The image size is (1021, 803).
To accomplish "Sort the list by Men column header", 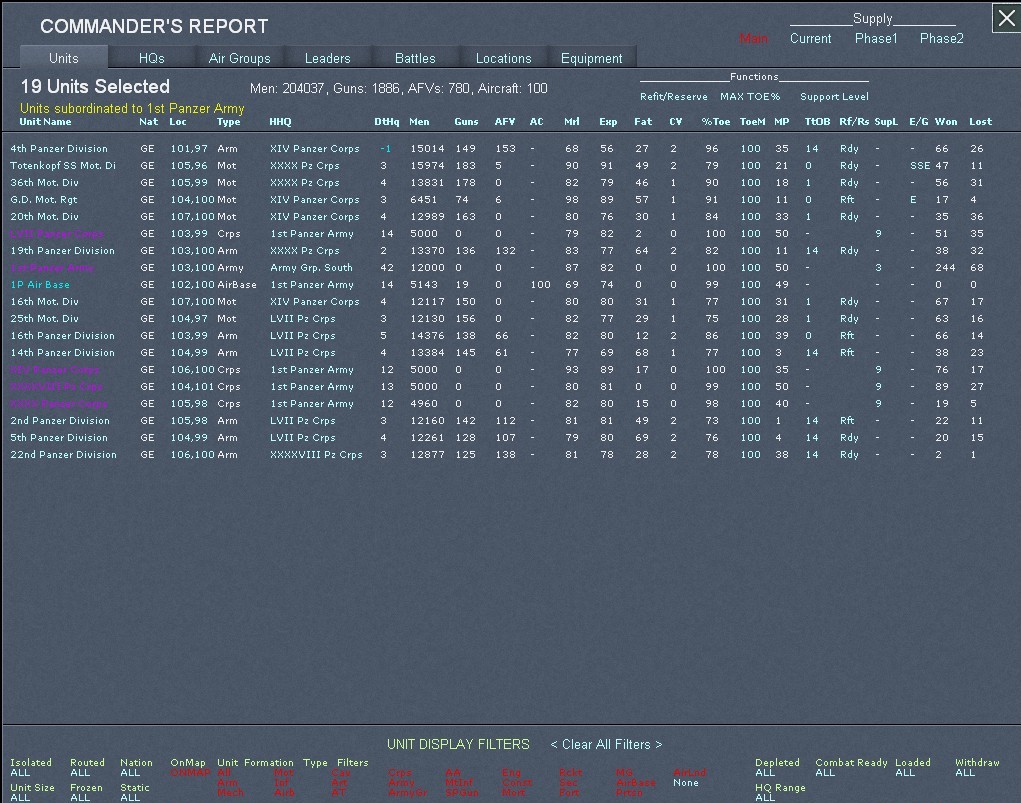I will click(x=419, y=122).
